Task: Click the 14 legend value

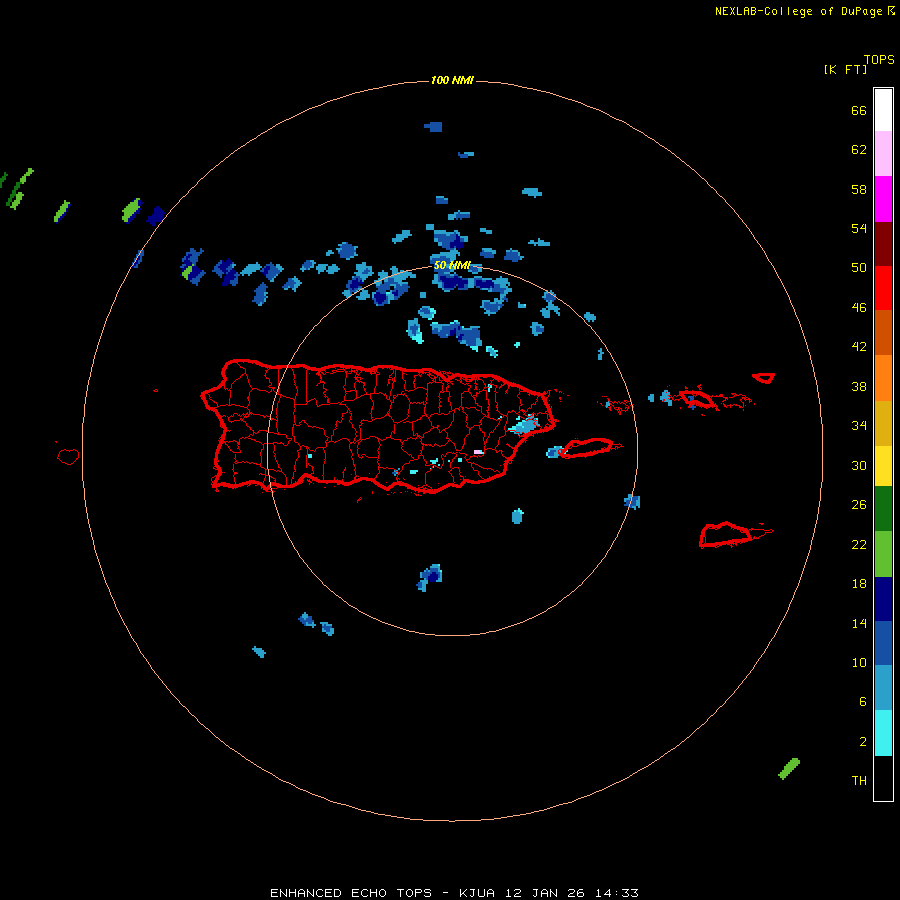Action: pyautogui.click(x=859, y=623)
